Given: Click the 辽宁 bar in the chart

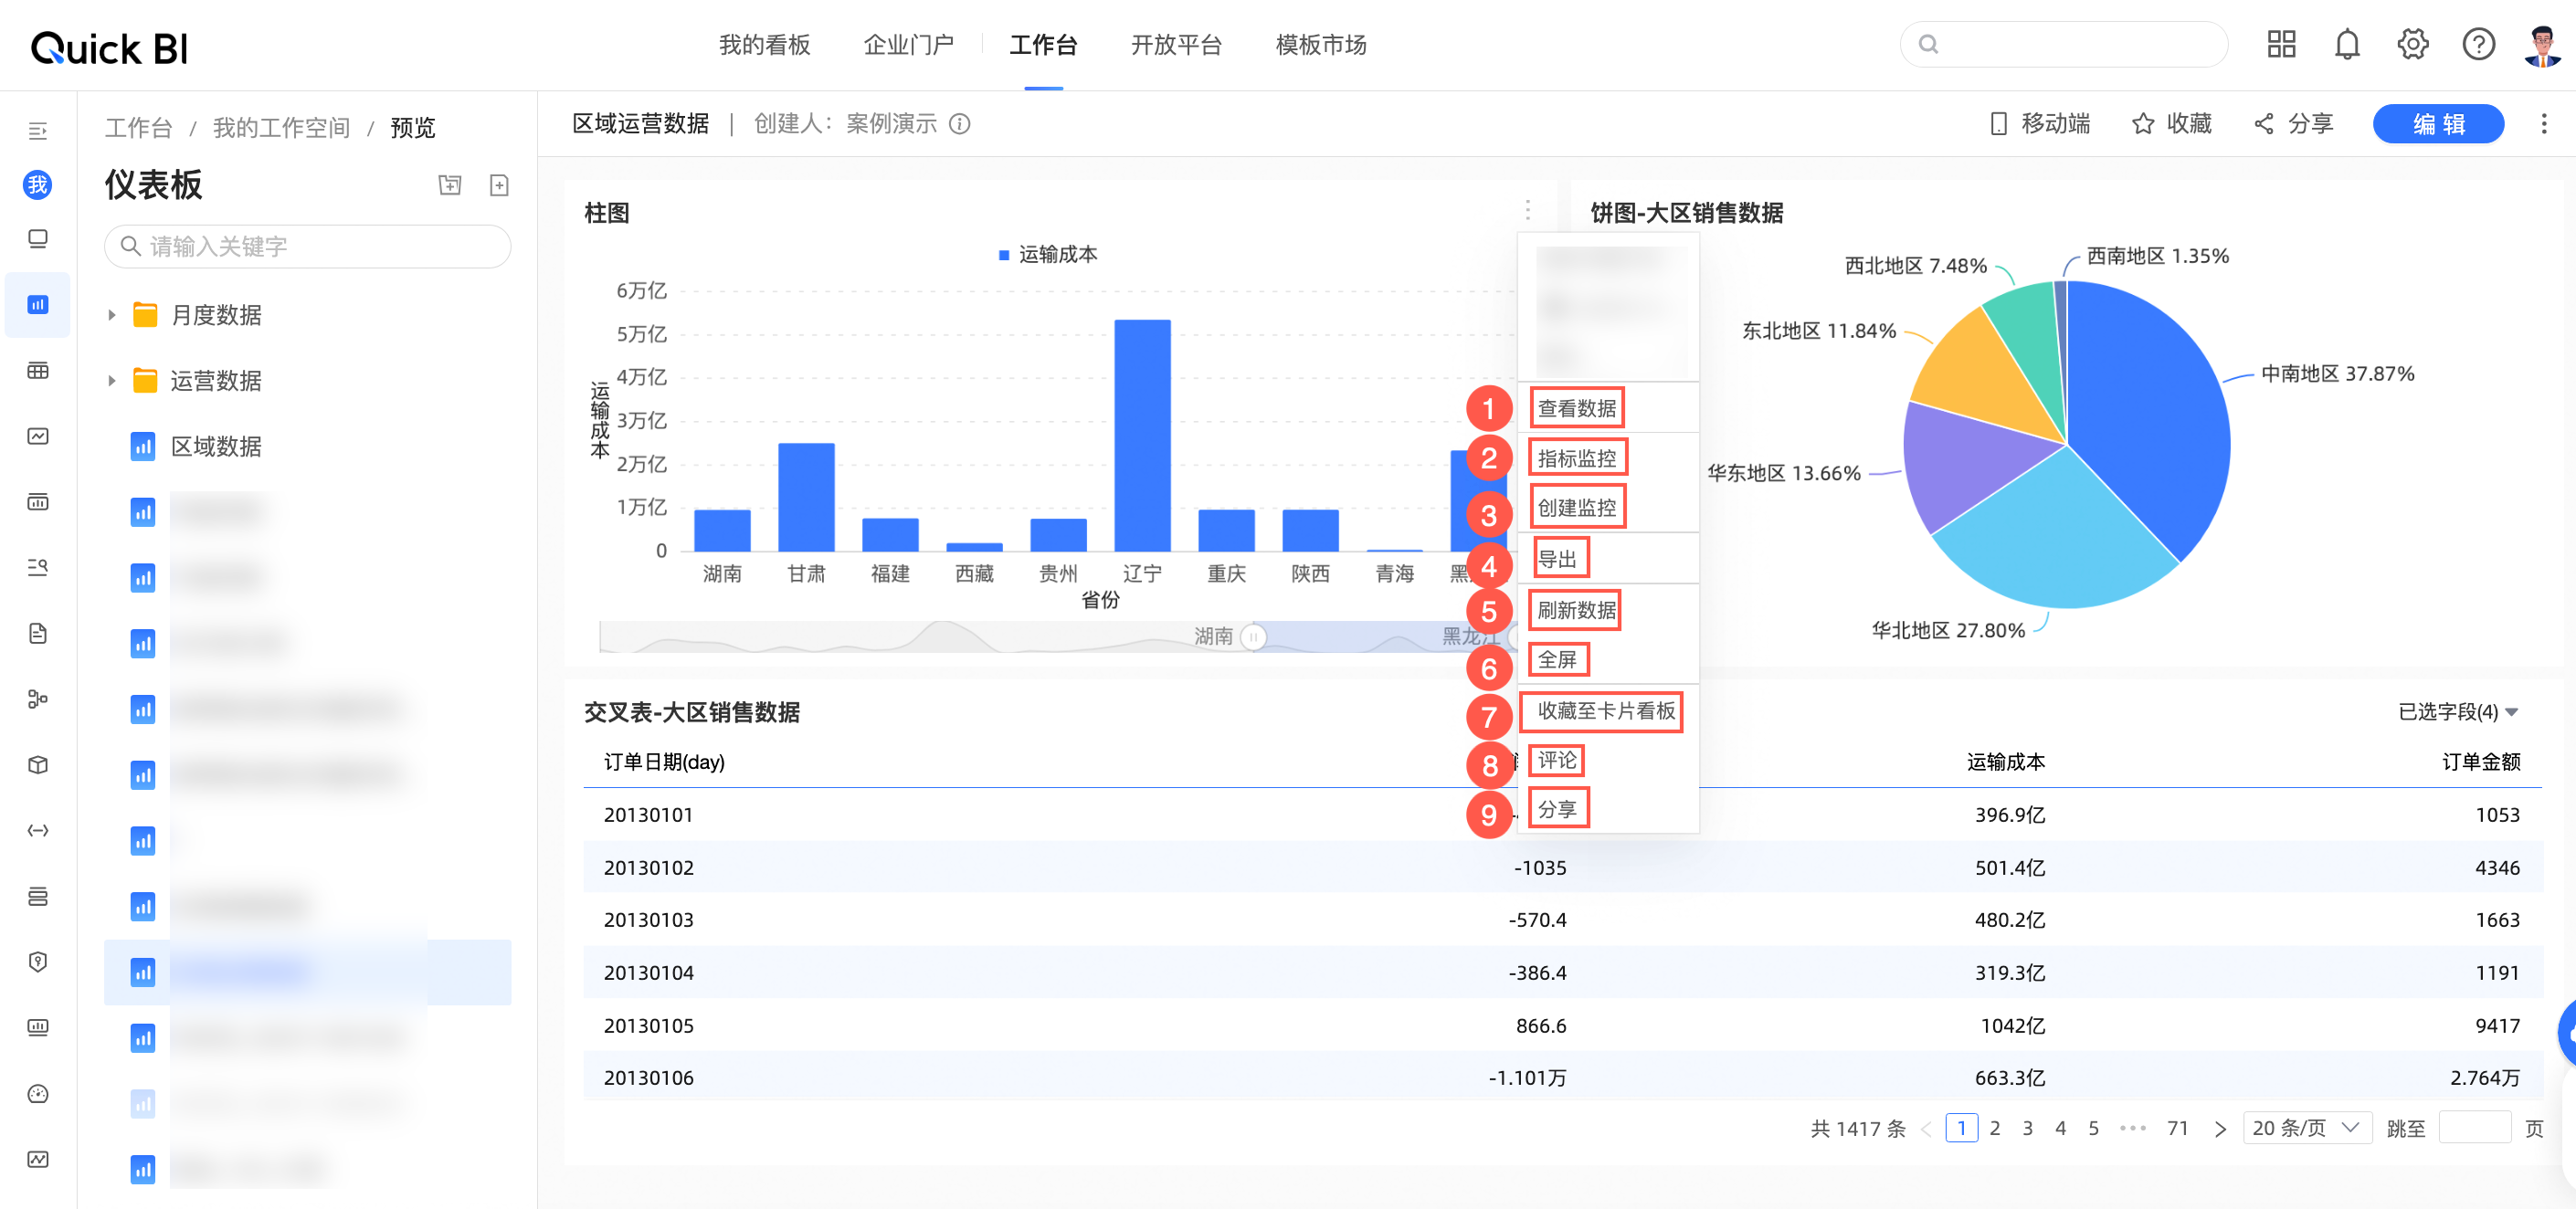Looking at the screenshot, I should tap(1142, 435).
